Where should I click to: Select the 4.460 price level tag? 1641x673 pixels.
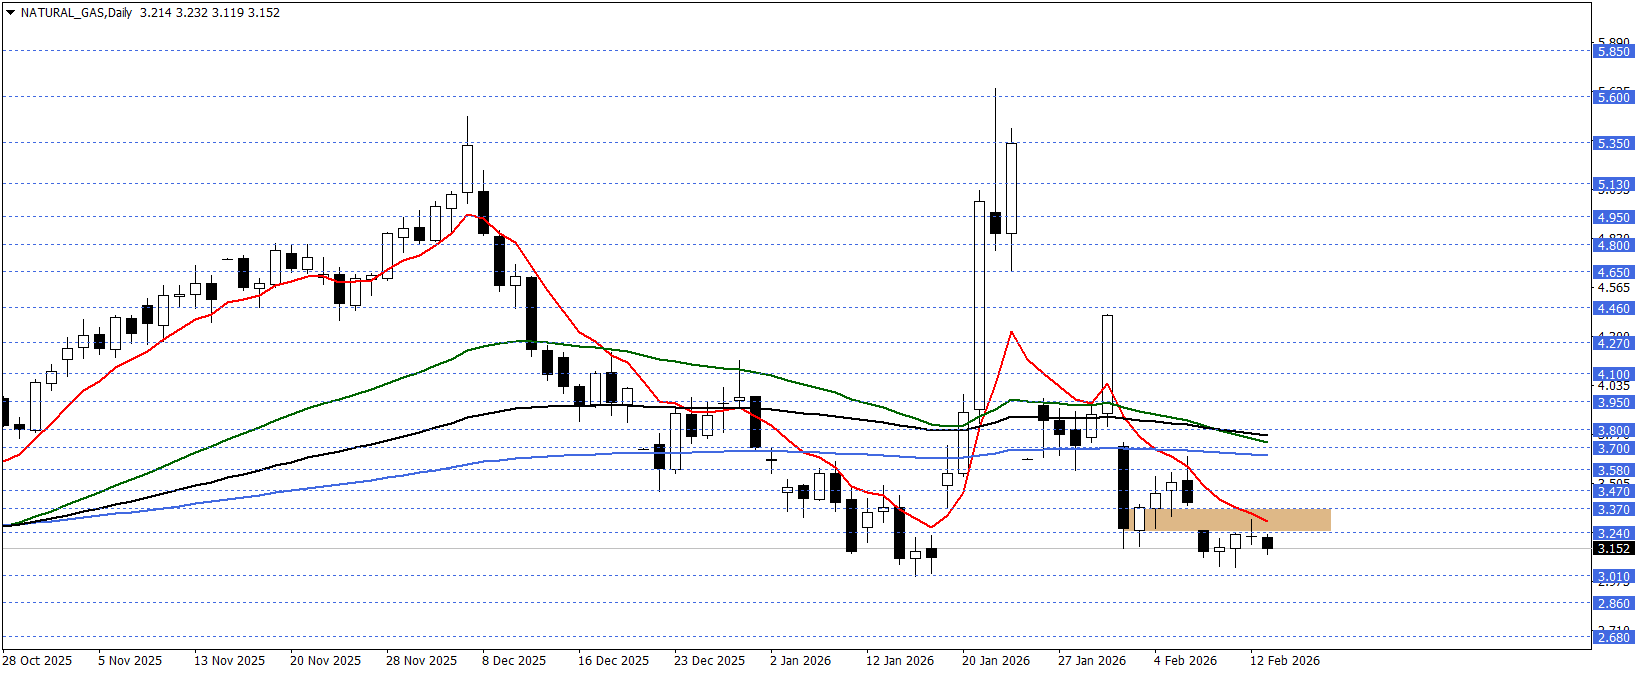(x=1613, y=308)
